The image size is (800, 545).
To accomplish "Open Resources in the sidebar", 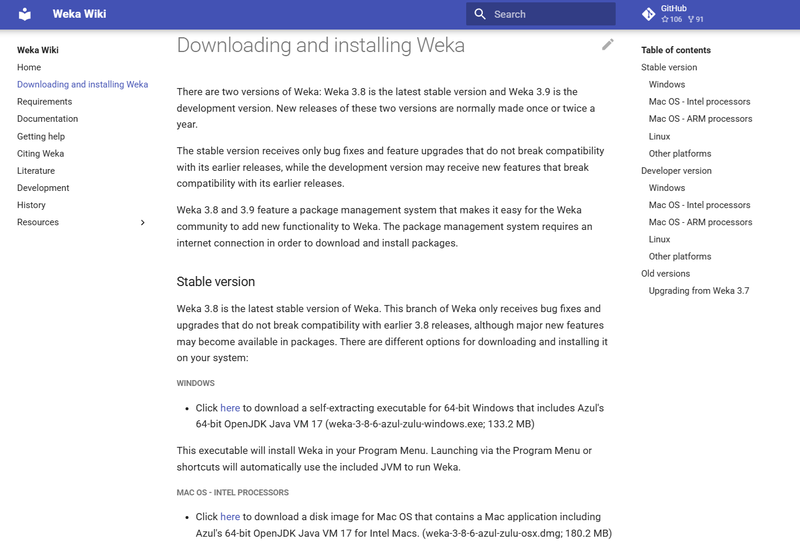I will (38, 222).
